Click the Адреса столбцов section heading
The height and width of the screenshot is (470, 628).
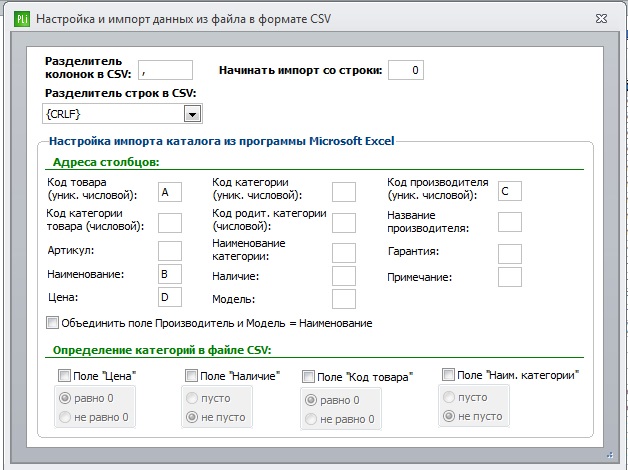(x=106, y=162)
